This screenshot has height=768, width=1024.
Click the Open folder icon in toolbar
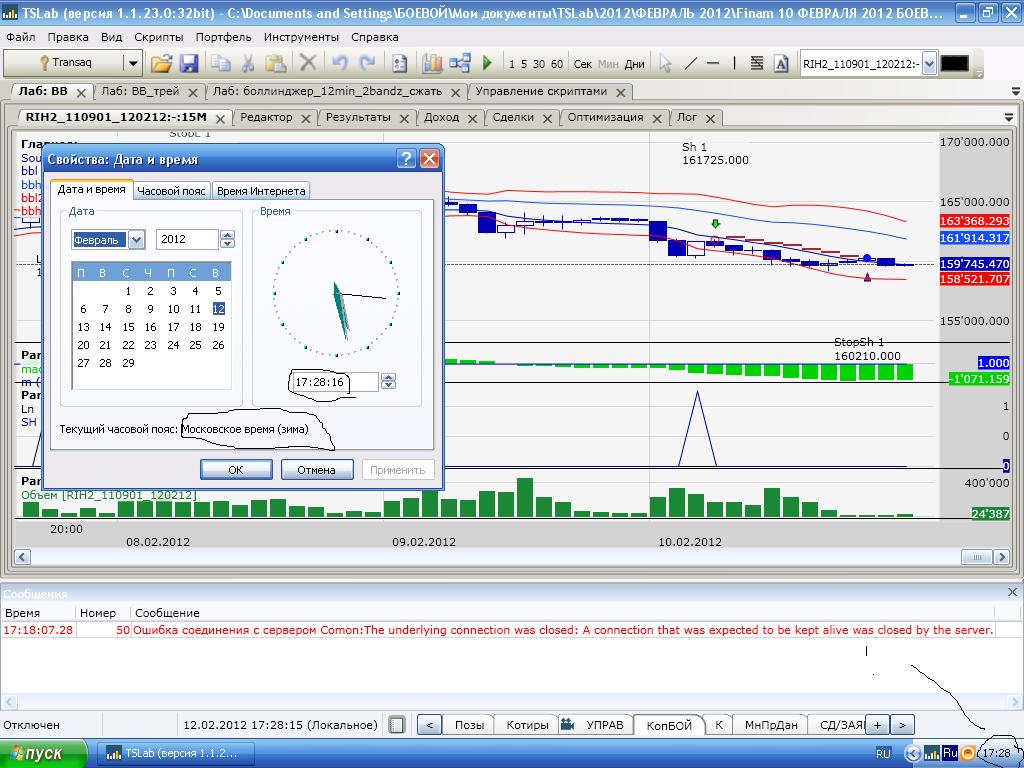[161, 63]
